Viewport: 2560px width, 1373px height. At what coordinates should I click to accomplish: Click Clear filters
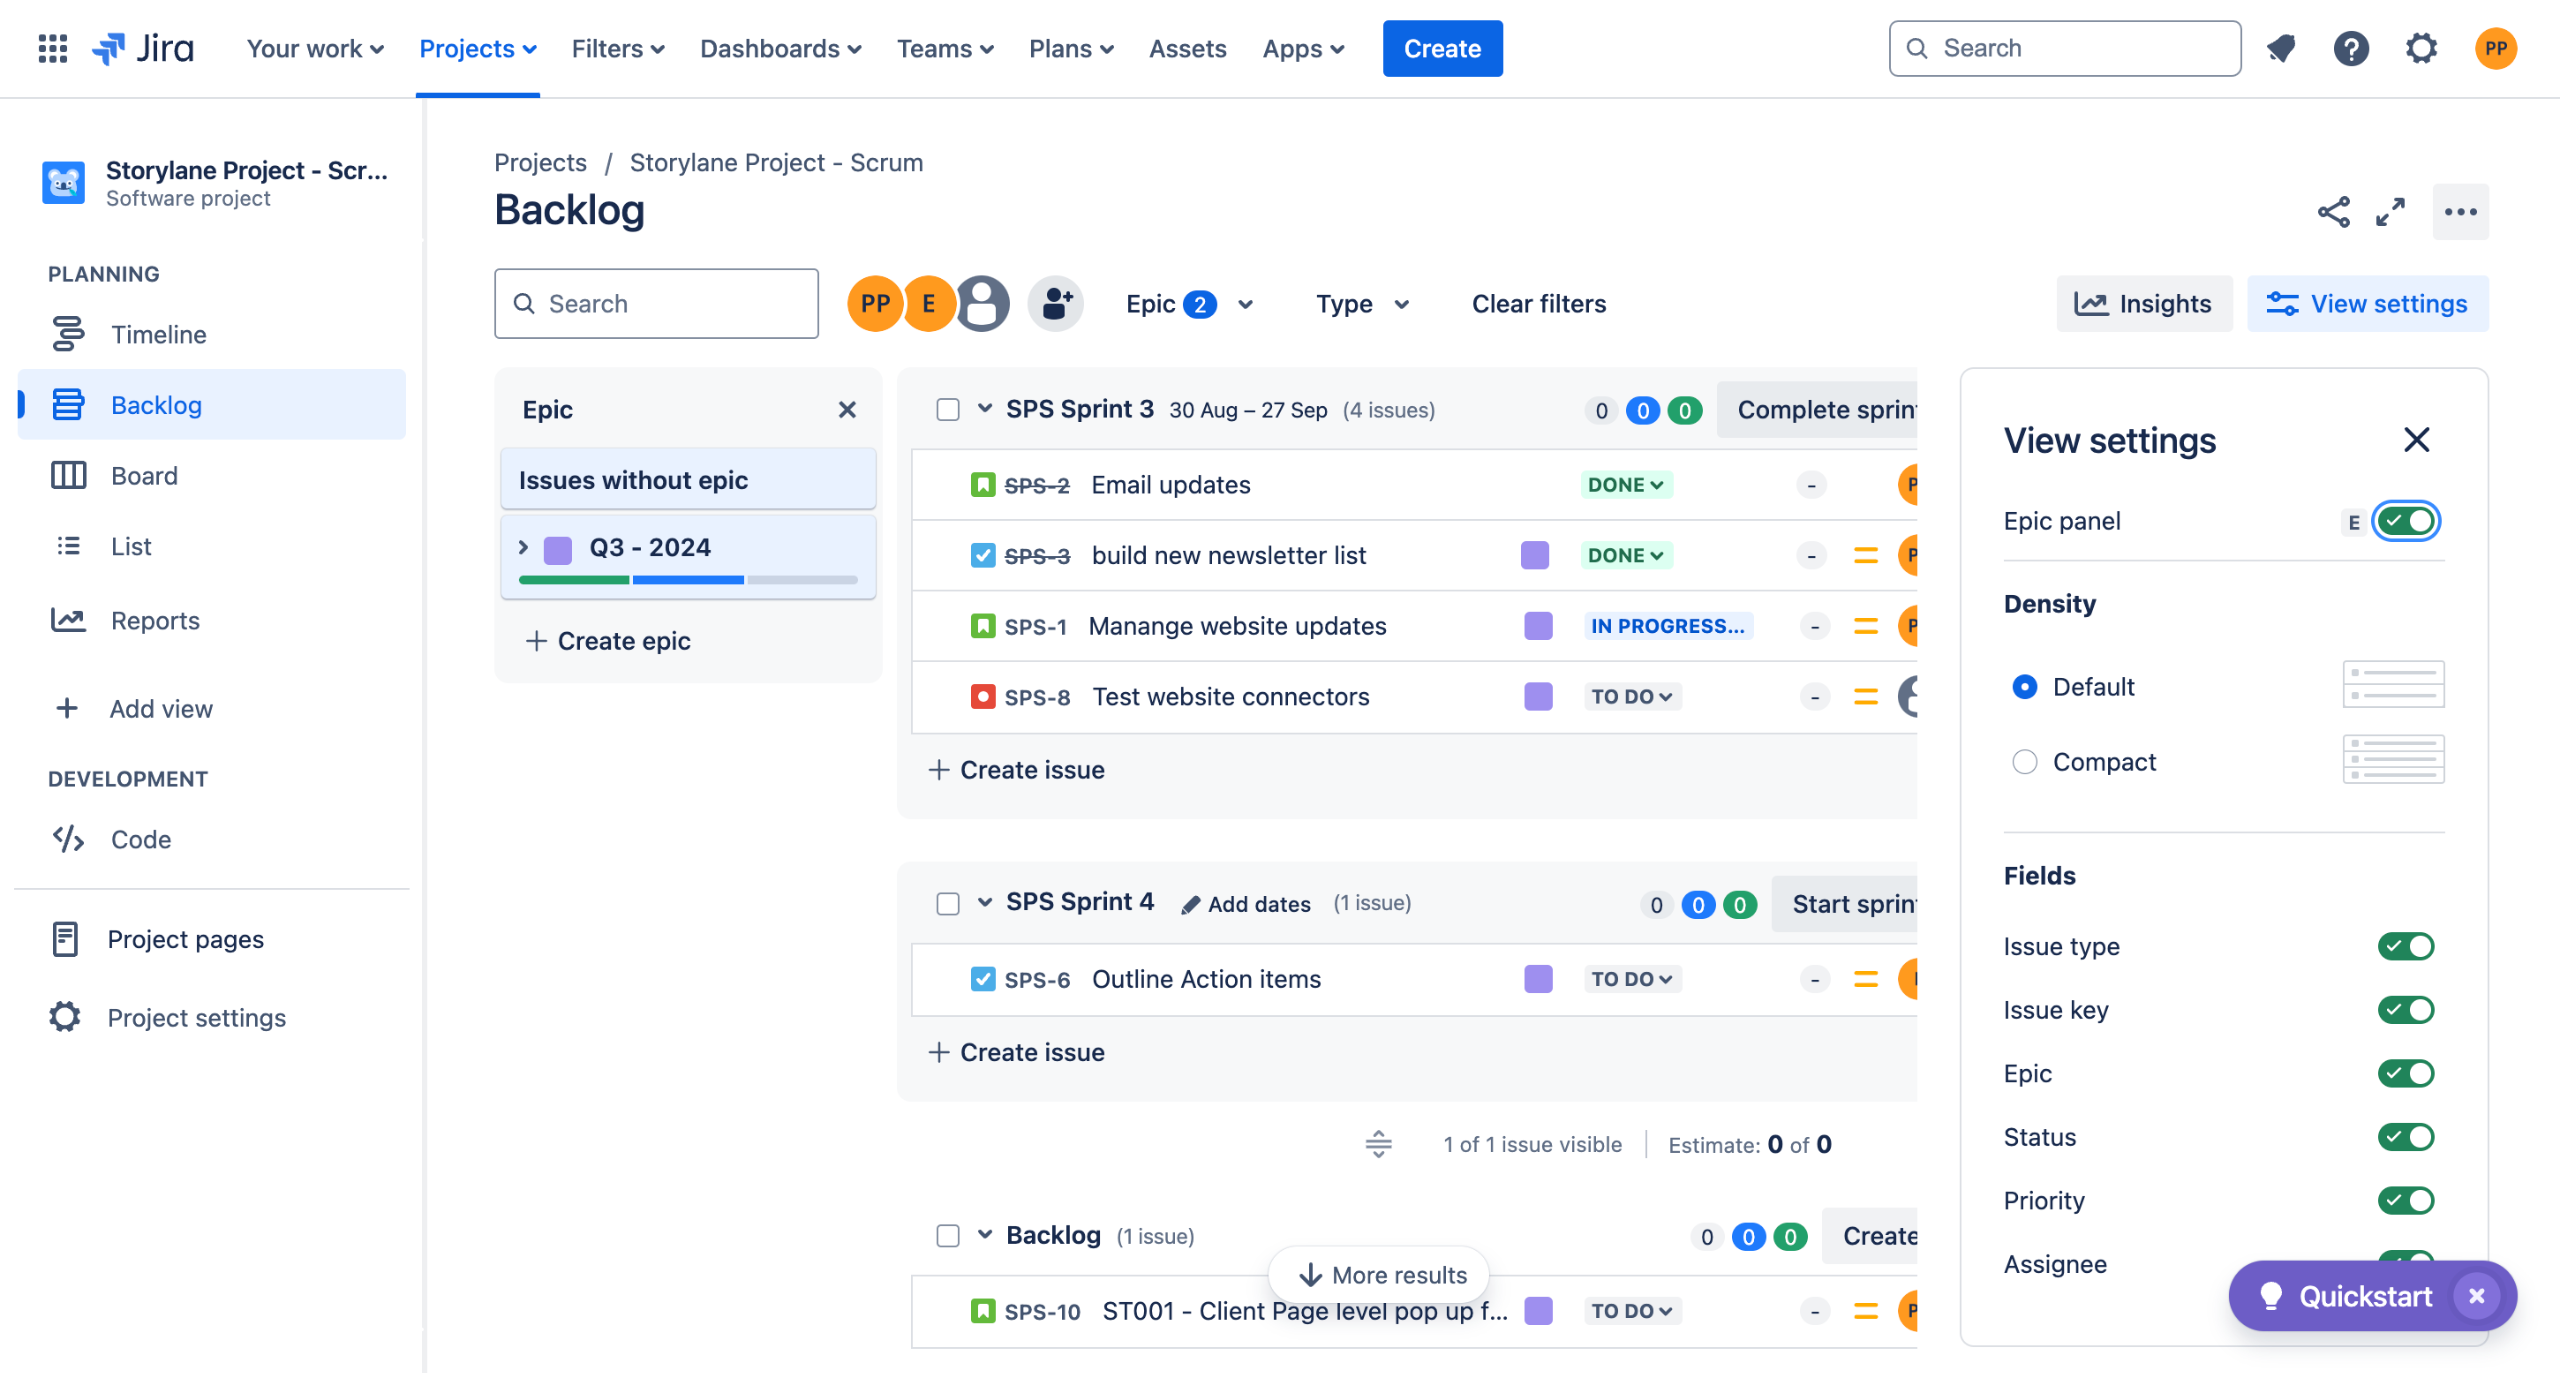pyautogui.click(x=1538, y=304)
